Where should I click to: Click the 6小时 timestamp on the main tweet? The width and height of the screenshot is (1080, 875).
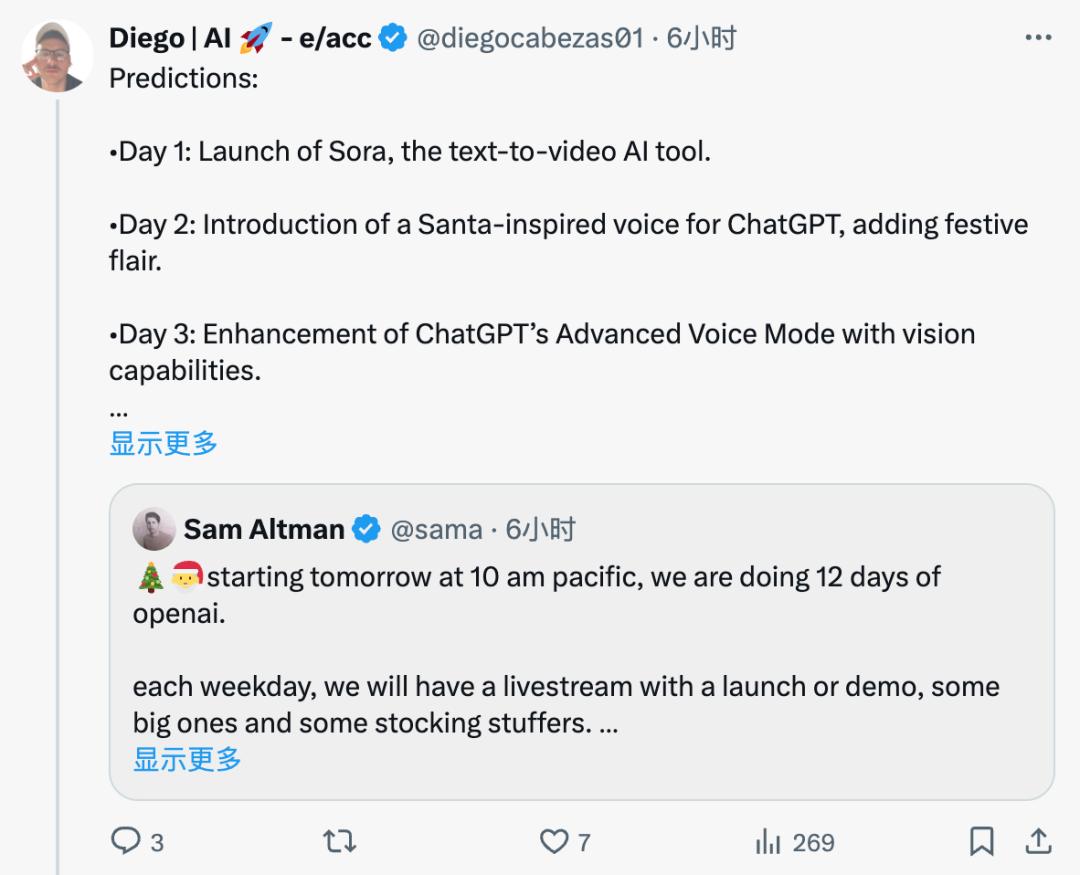pyautogui.click(x=700, y=38)
